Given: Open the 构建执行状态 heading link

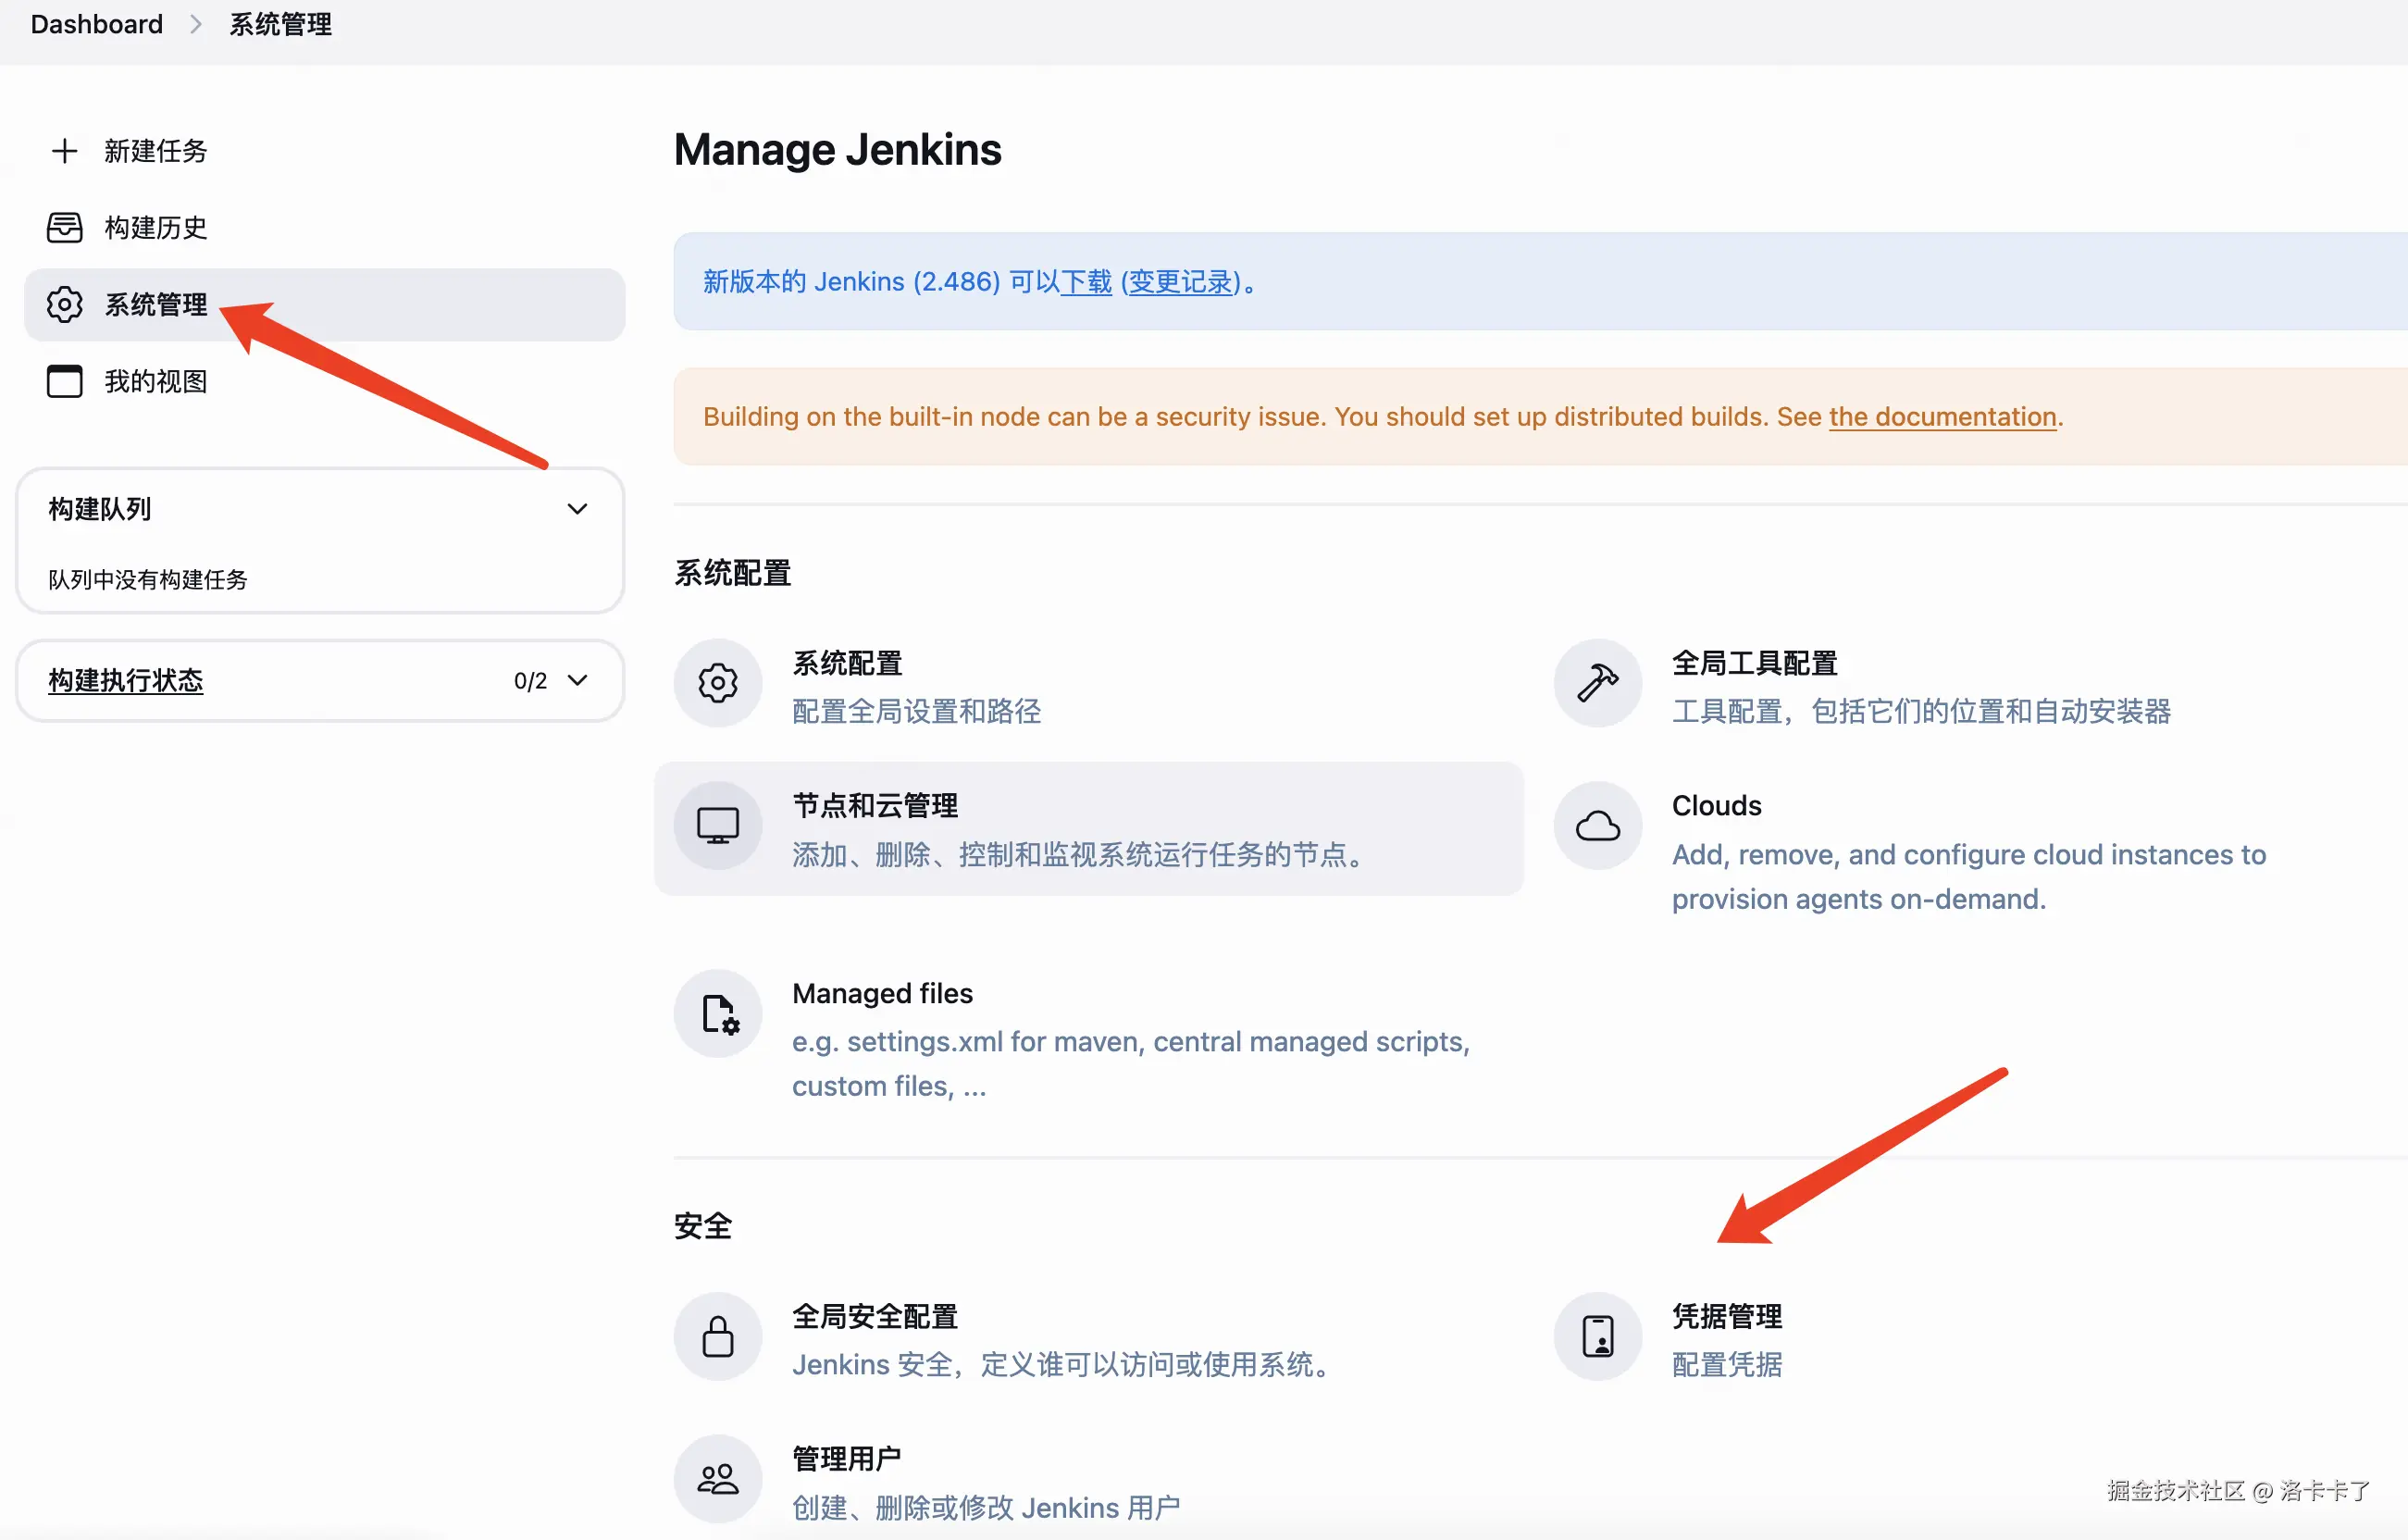Looking at the screenshot, I should (x=126, y=681).
